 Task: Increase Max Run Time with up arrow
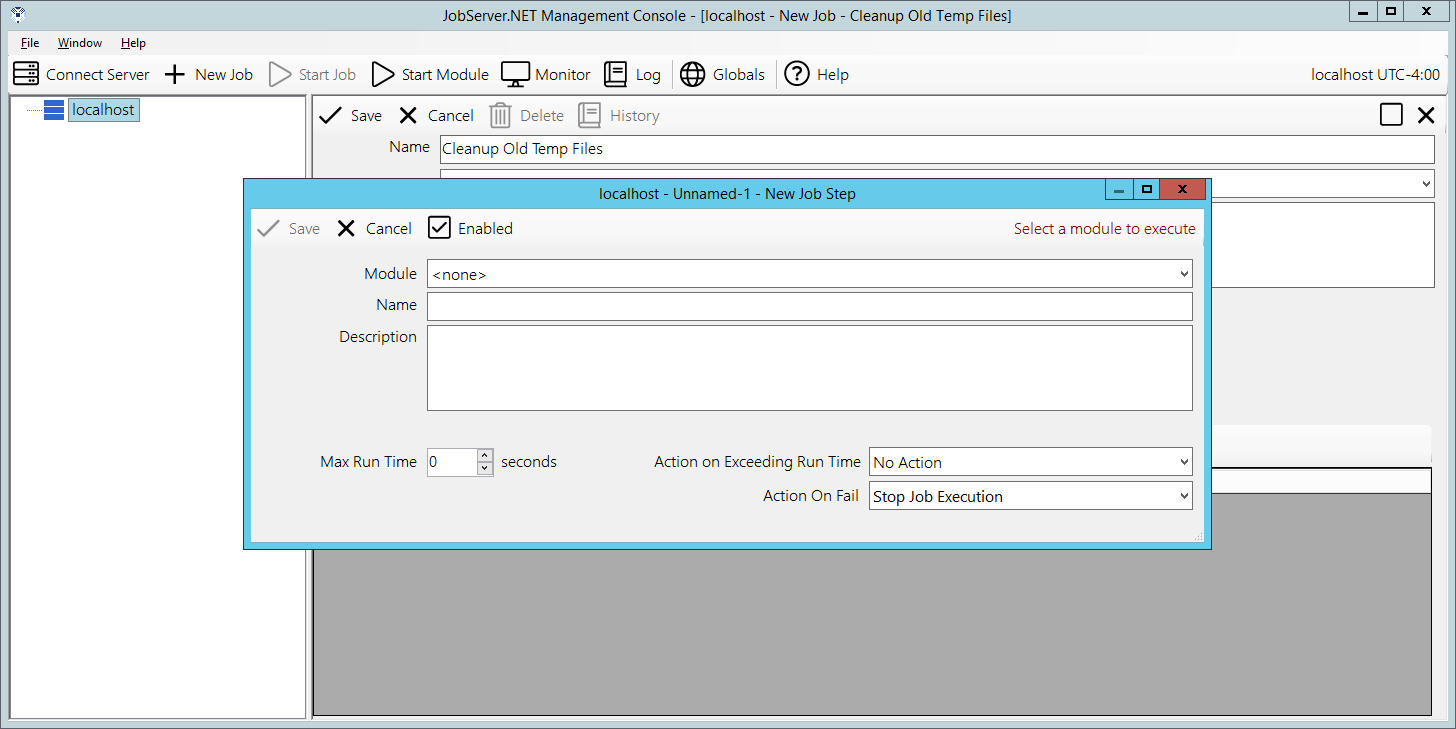pyautogui.click(x=485, y=456)
